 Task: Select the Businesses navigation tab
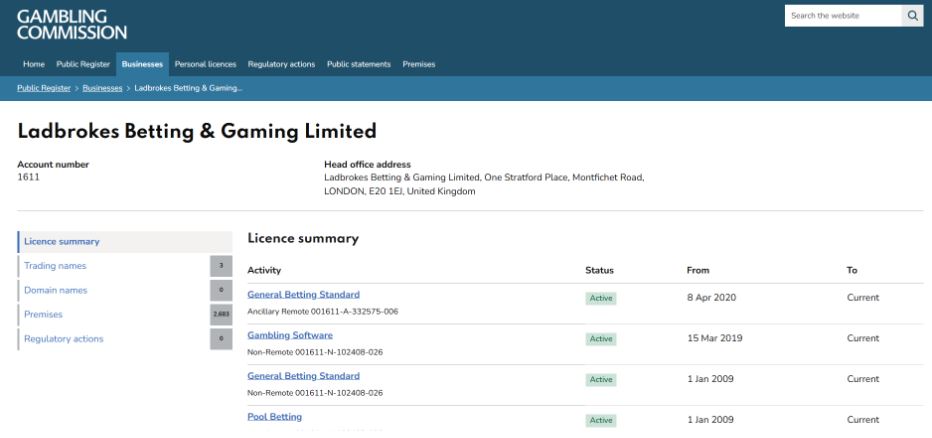pos(142,64)
